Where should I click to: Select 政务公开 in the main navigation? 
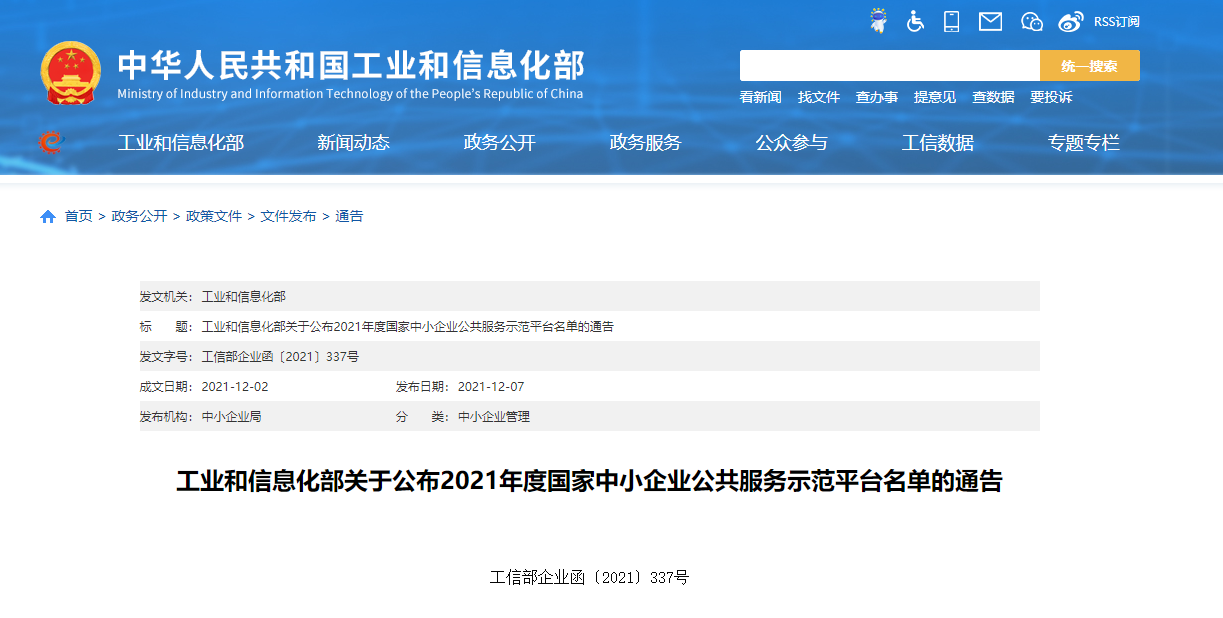(499, 143)
